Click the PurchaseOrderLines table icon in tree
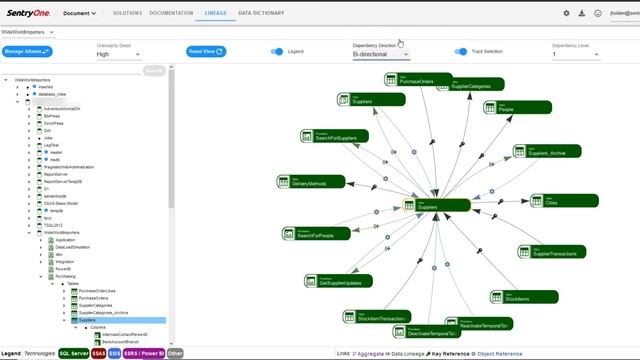 (74, 291)
